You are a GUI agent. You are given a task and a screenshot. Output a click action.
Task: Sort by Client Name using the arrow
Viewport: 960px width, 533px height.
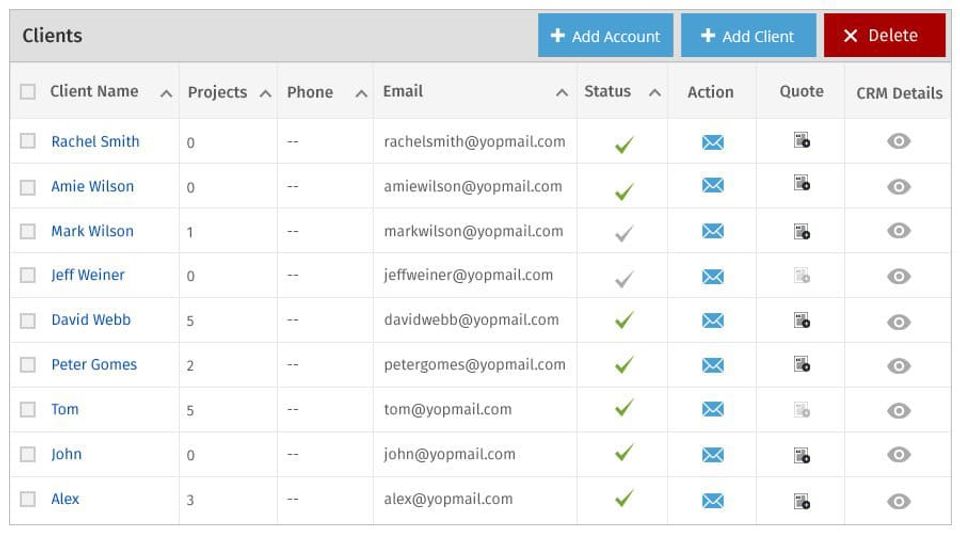pyautogui.click(x=166, y=93)
